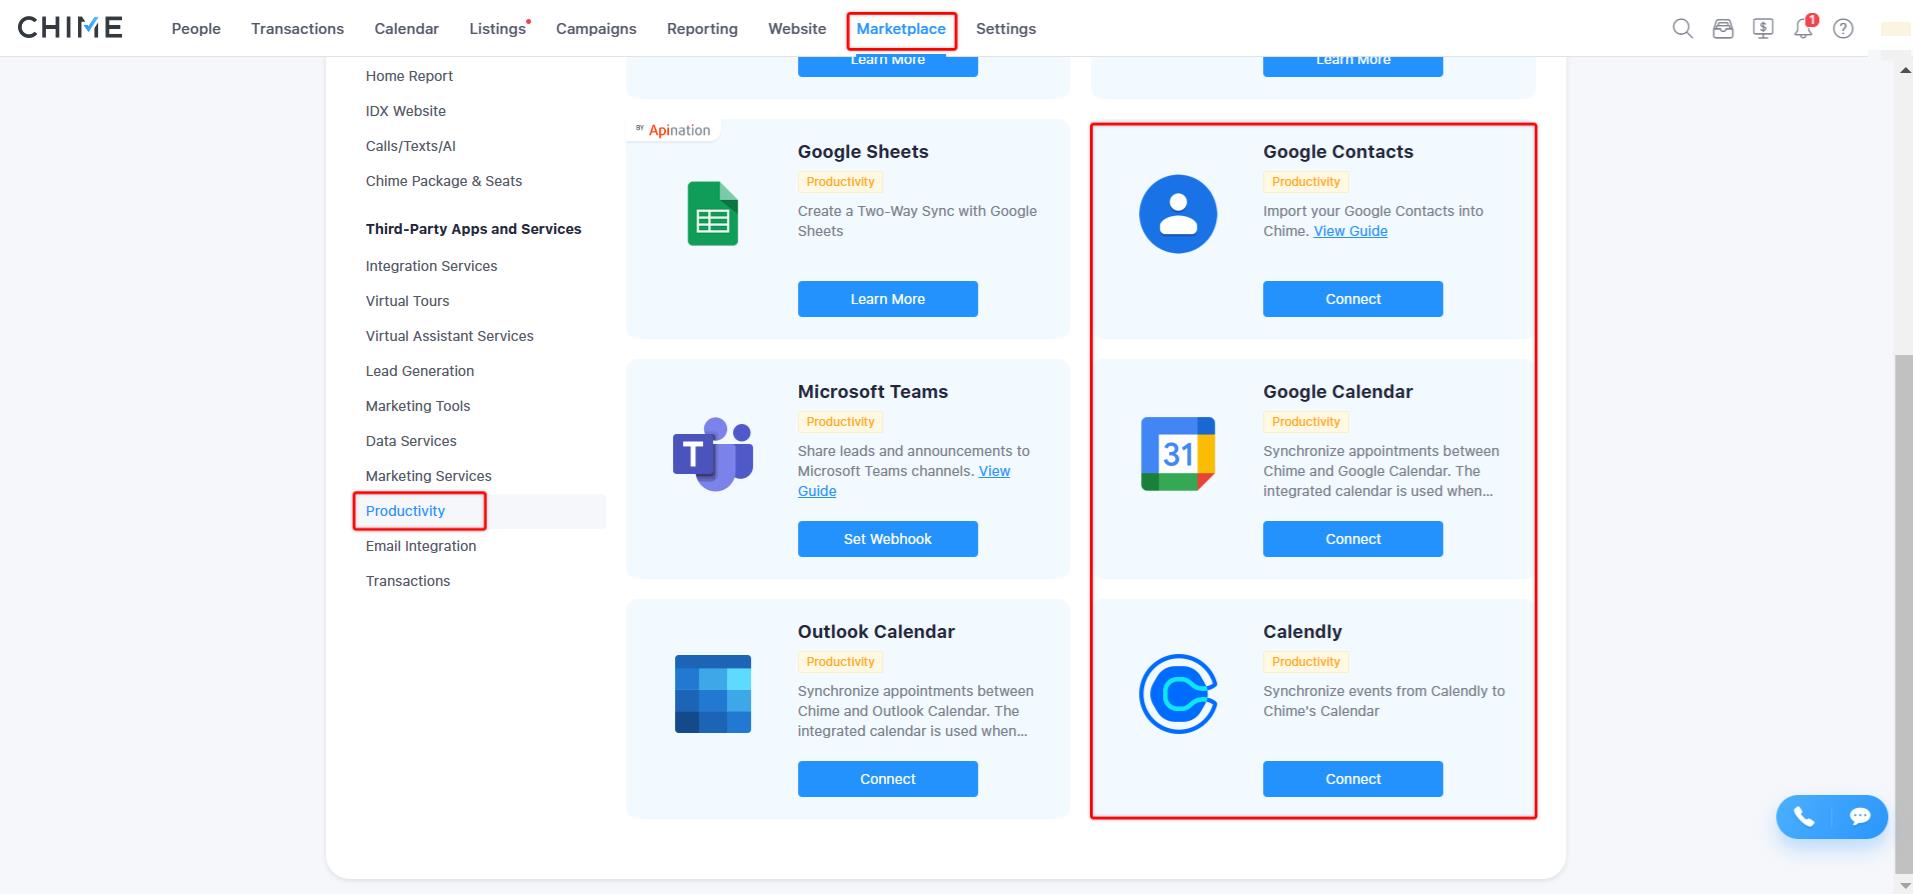Click the Outlook Calendar card title
Screen dimensions: 1913x894
click(x=876, y=632)
